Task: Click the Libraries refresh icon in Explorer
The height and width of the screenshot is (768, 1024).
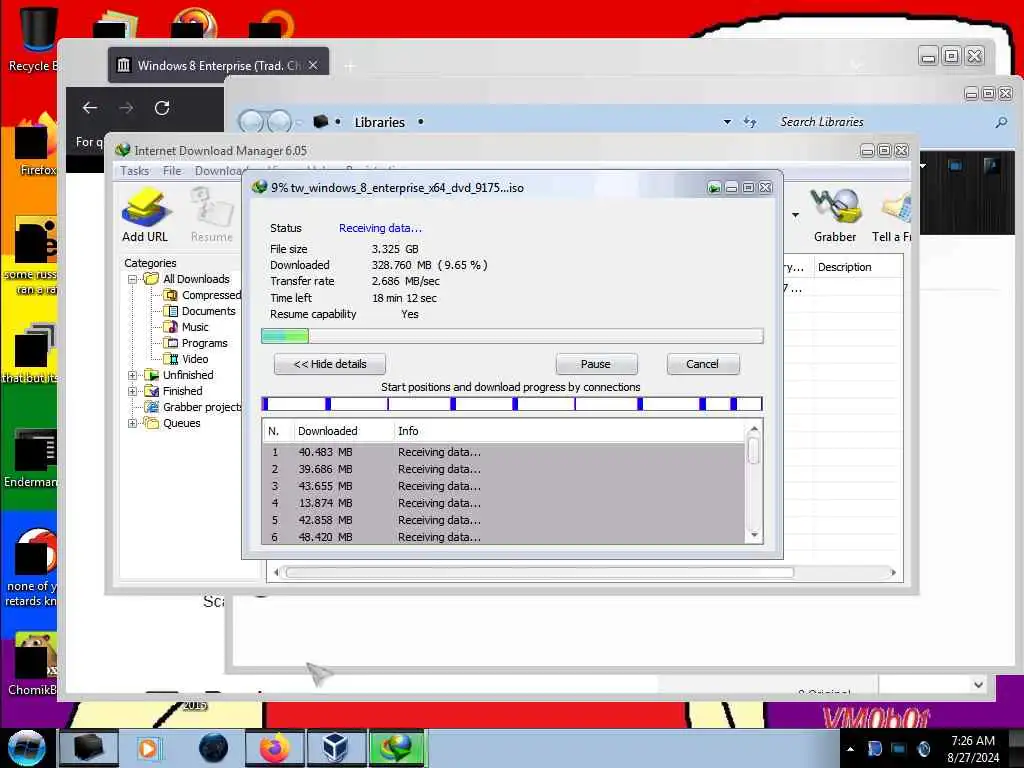Action: tap(750, 122)
